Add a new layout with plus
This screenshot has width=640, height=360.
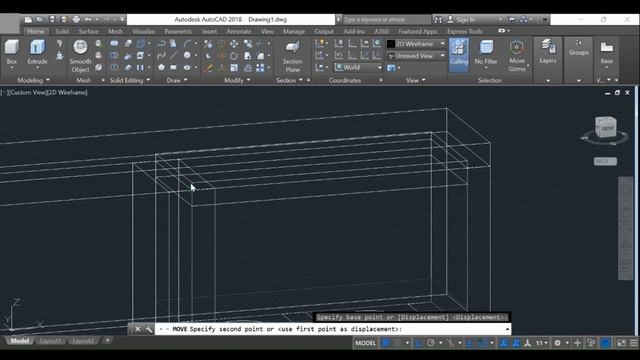tap(108, 340)
